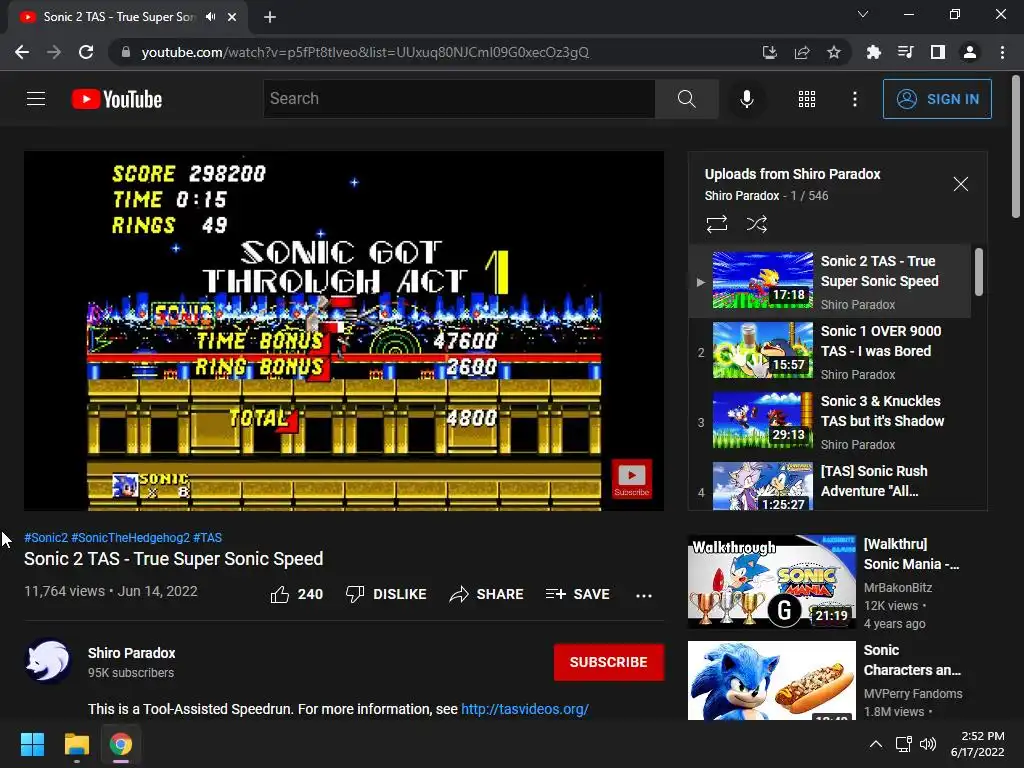Click the red SUBSCRIBE button
Image resolution: width=1024 pixels, height=768 pixels.
(x=609, y=662)
